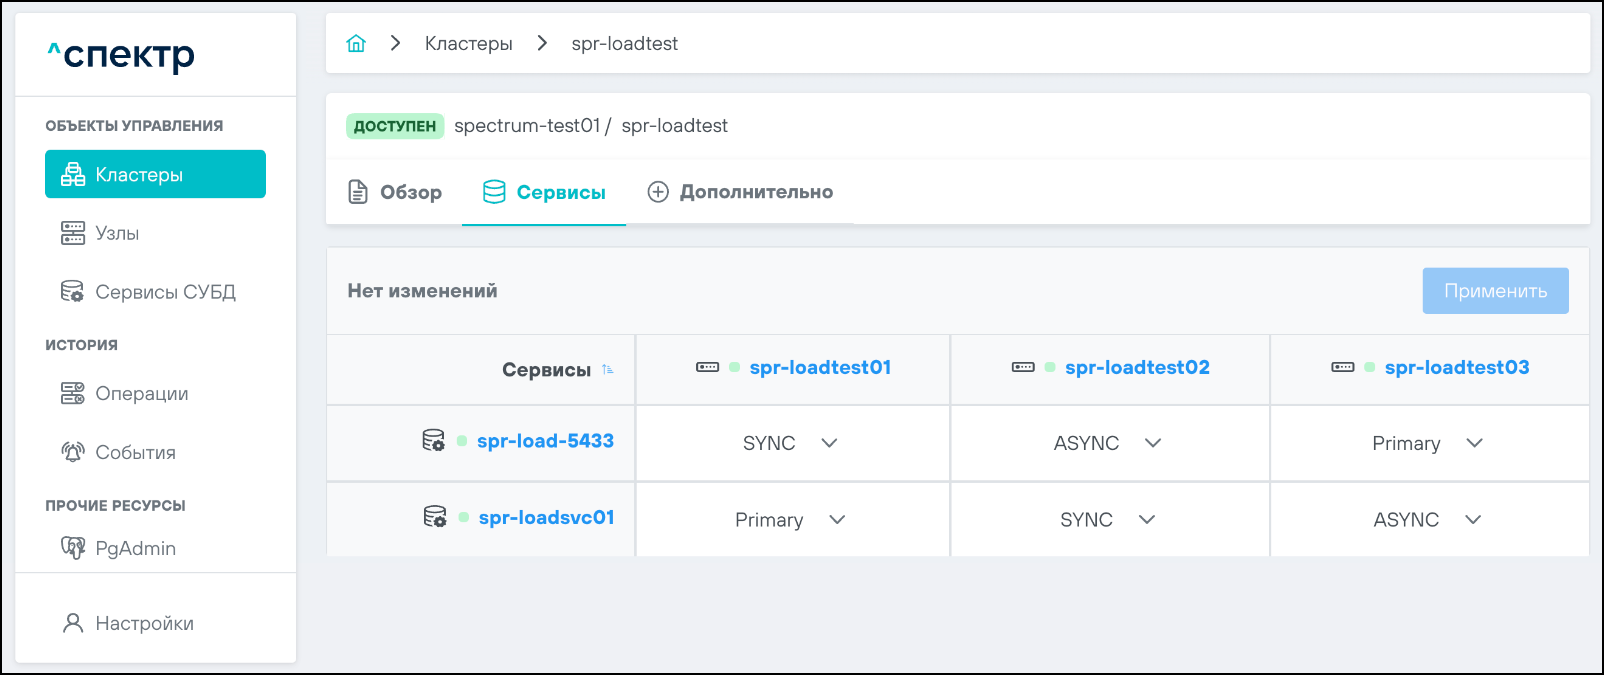Open PgAdmin from the sidebar
This screenshot has height=676, width=1604.
point(135,548)
